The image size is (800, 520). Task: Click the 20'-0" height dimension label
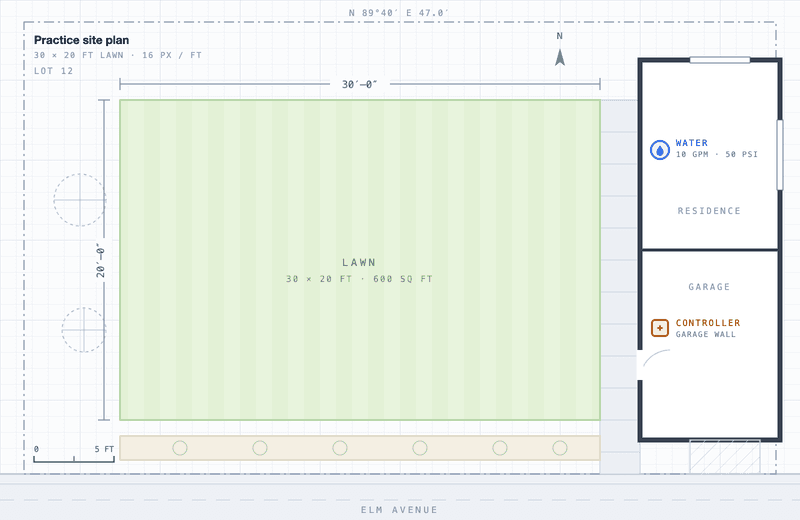tap(101, 261)
